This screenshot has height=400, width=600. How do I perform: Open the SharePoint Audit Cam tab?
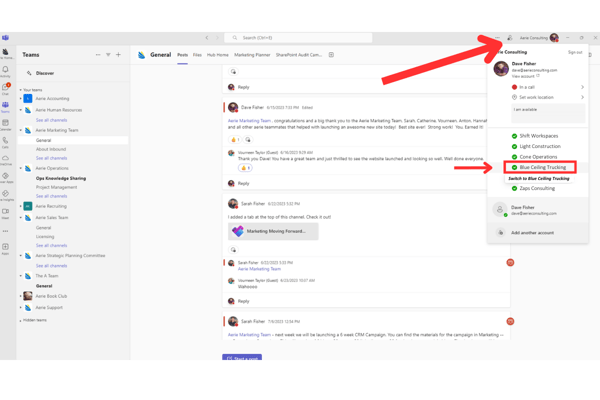299,55
